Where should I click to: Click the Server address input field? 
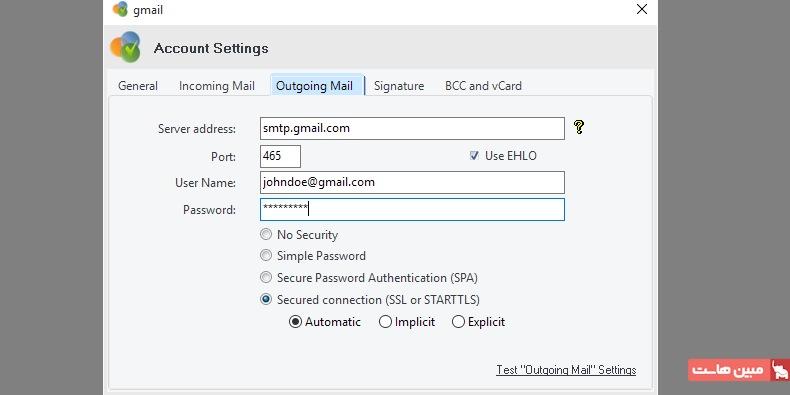pyautogui.click(x=412, y=128)
